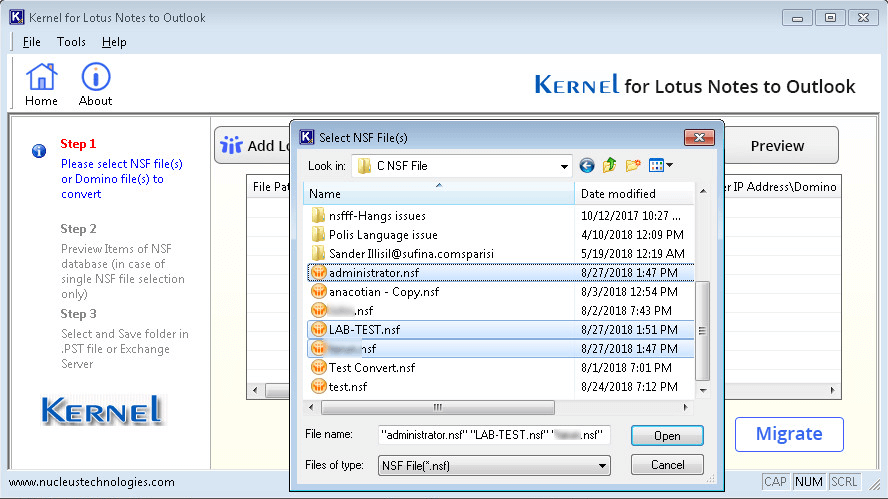Open the Home toolbar icon
Image resolution: width=888 pixels, height=499 pixels.
pos(41,77)
